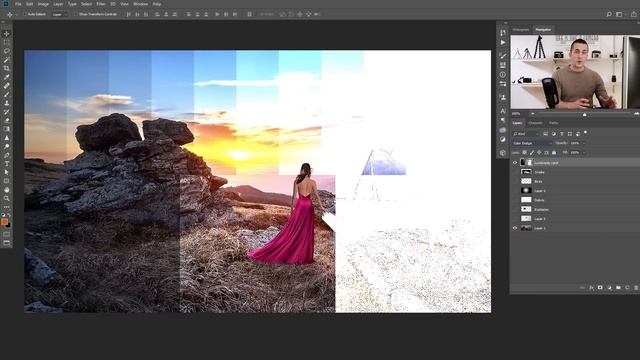Screen dimensions: 640x360
Task: Select the Navigator tab
Action: coord(543,30)
